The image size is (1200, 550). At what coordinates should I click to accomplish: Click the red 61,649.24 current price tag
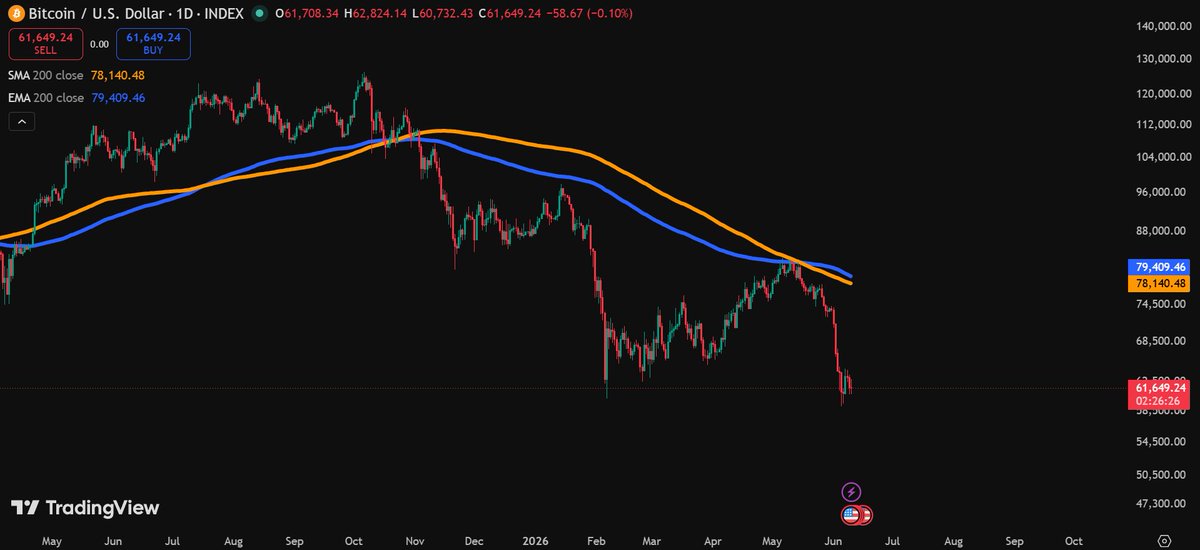[1160, 387]
